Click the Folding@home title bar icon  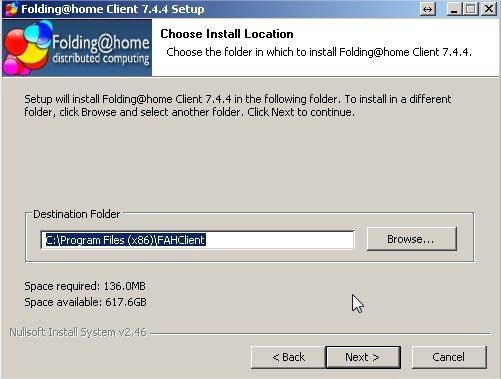[11, 9]
